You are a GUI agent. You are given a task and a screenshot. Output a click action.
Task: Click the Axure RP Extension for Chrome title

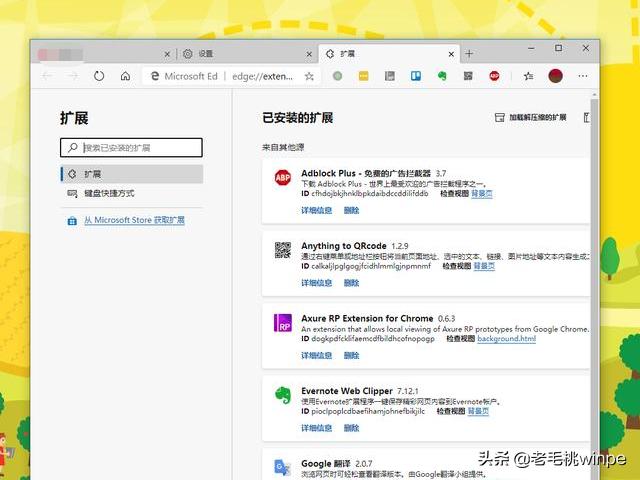(x=367, y=318)
